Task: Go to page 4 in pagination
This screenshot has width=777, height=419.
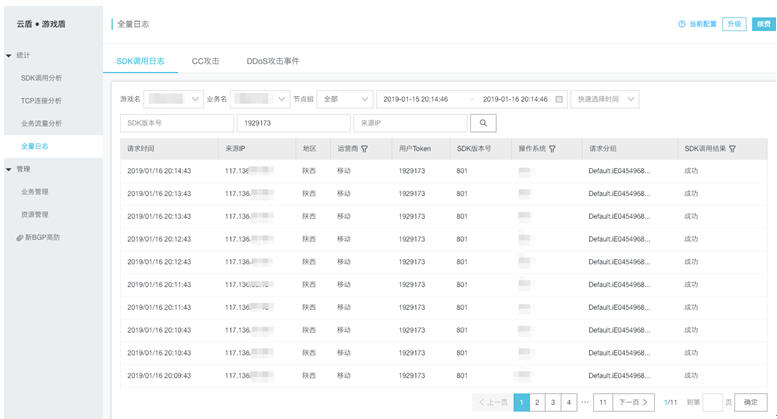Action: [569, 402]
